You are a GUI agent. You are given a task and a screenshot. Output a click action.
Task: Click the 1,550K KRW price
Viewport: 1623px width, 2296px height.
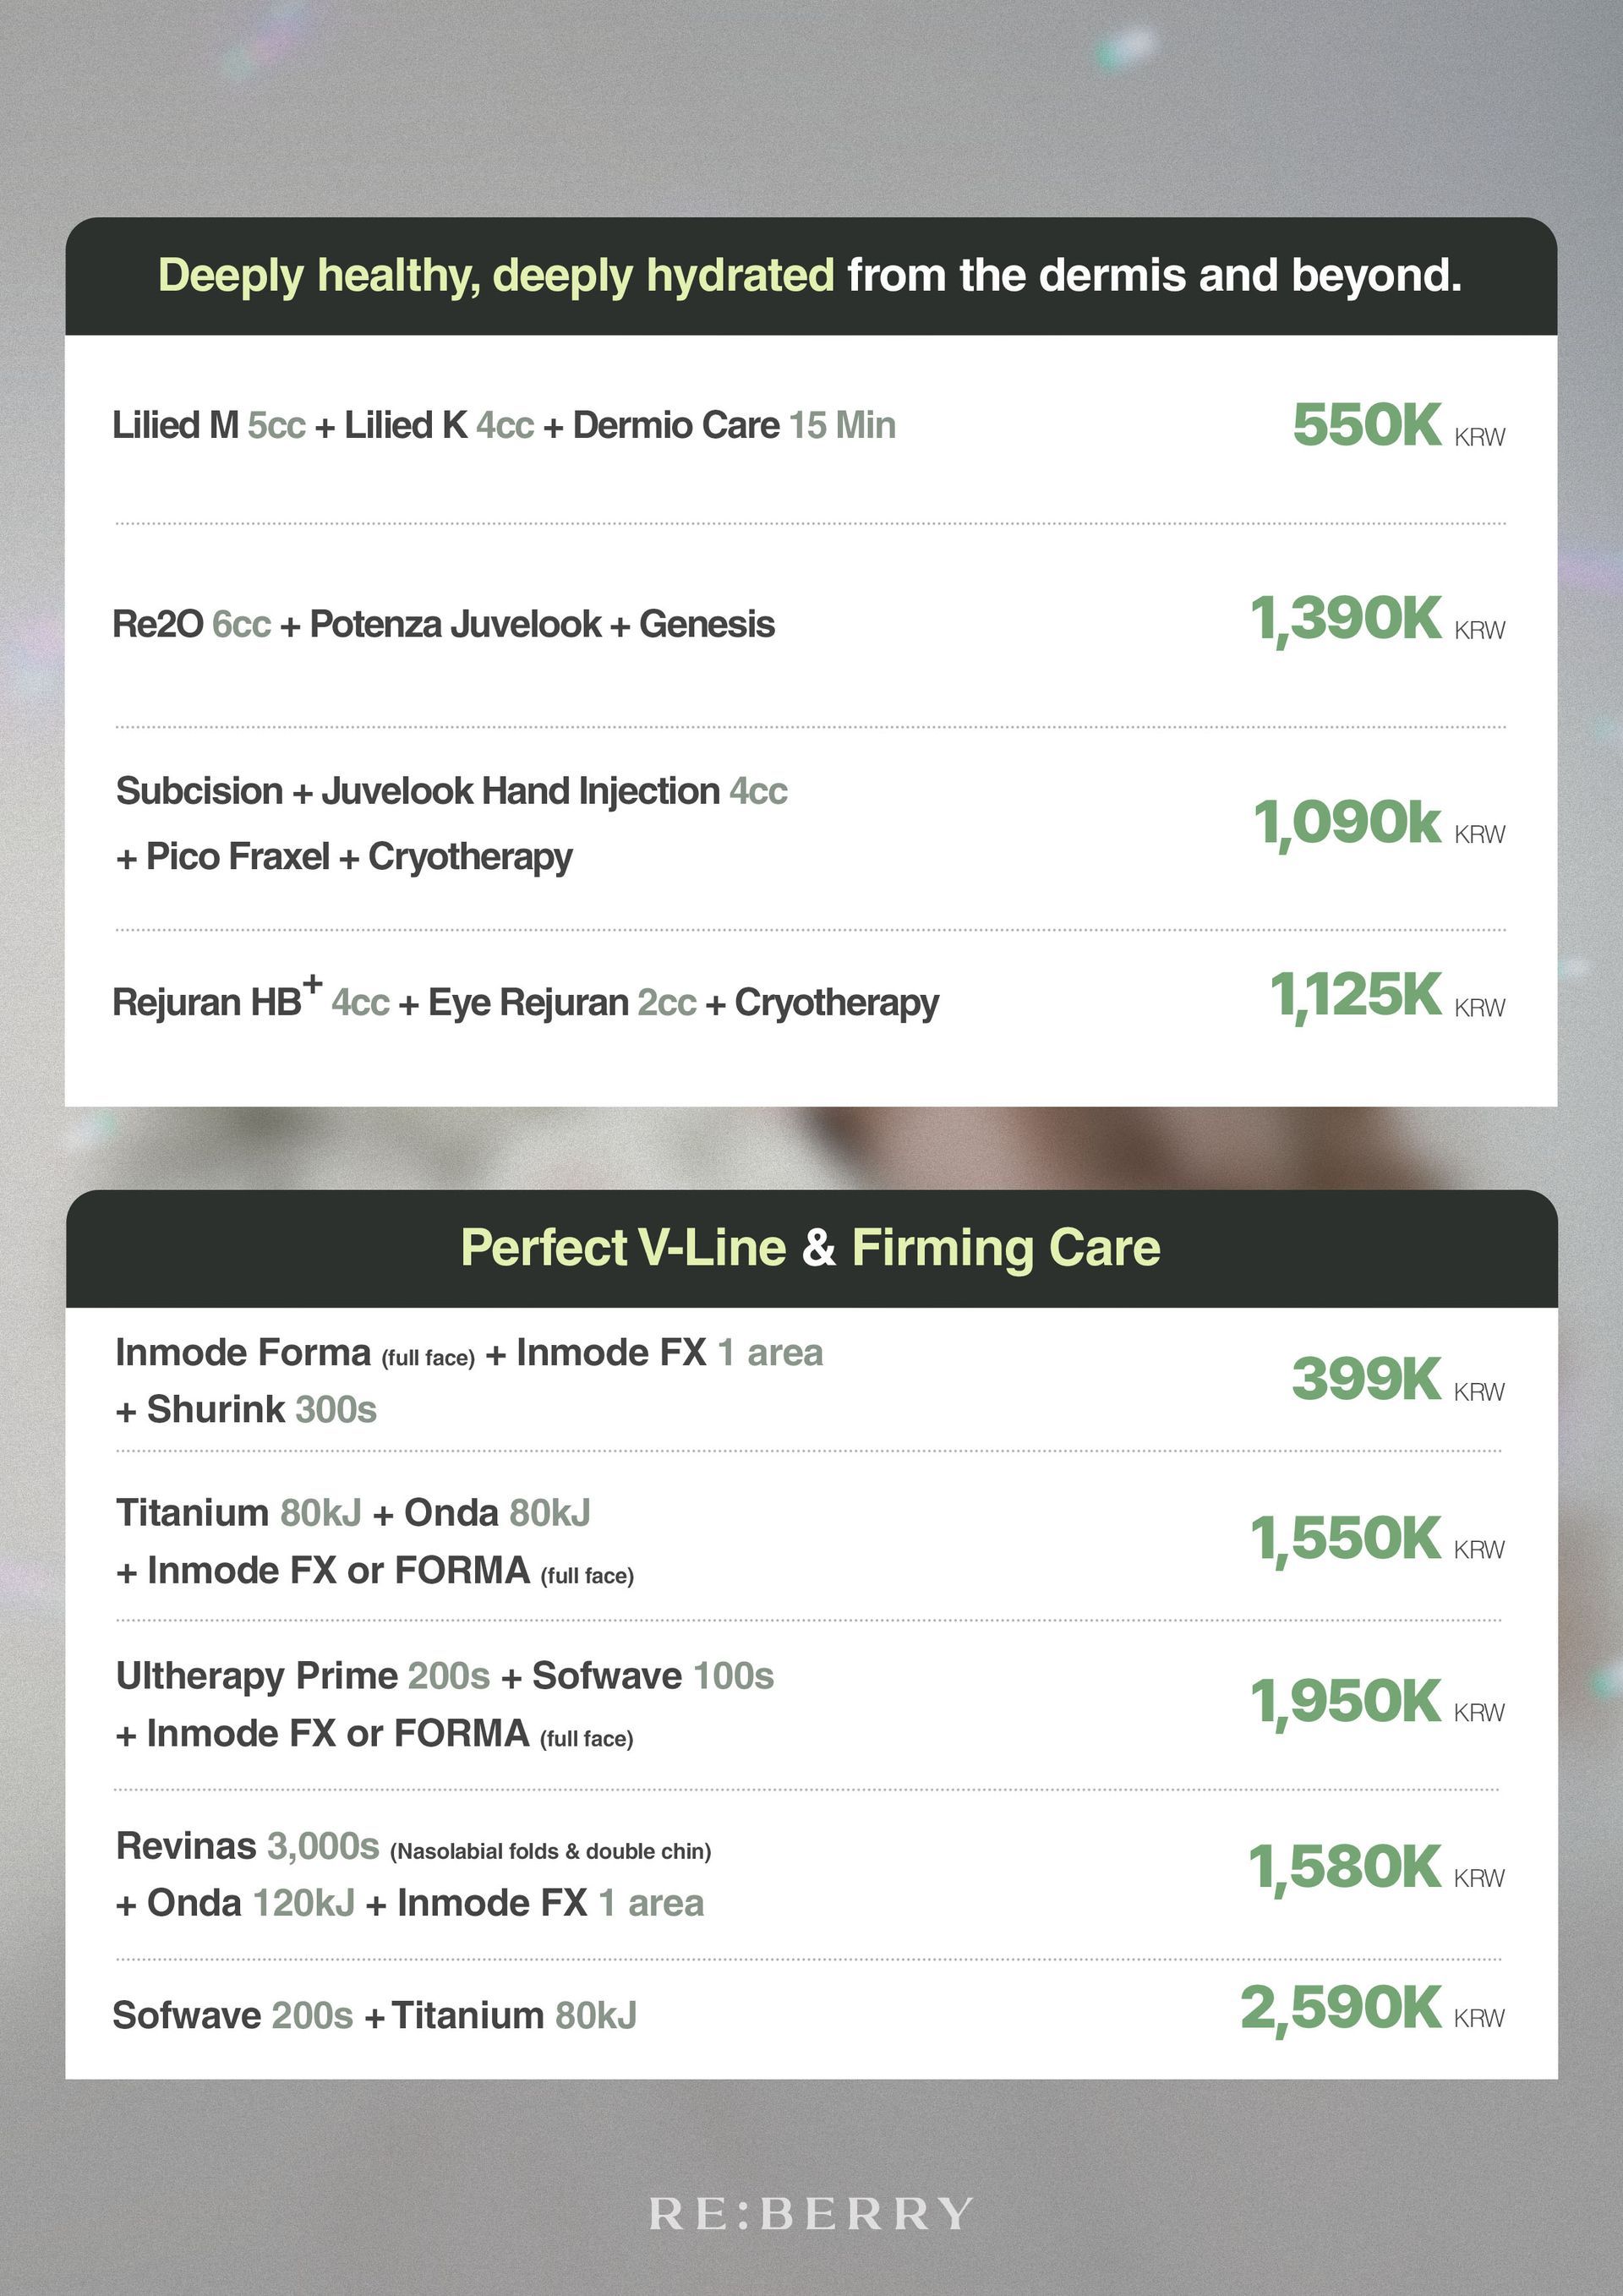coord(1376,1539)
